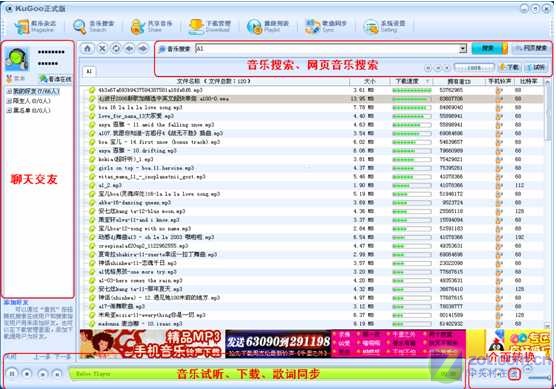Stop loading with the X navigation icon

102,49
